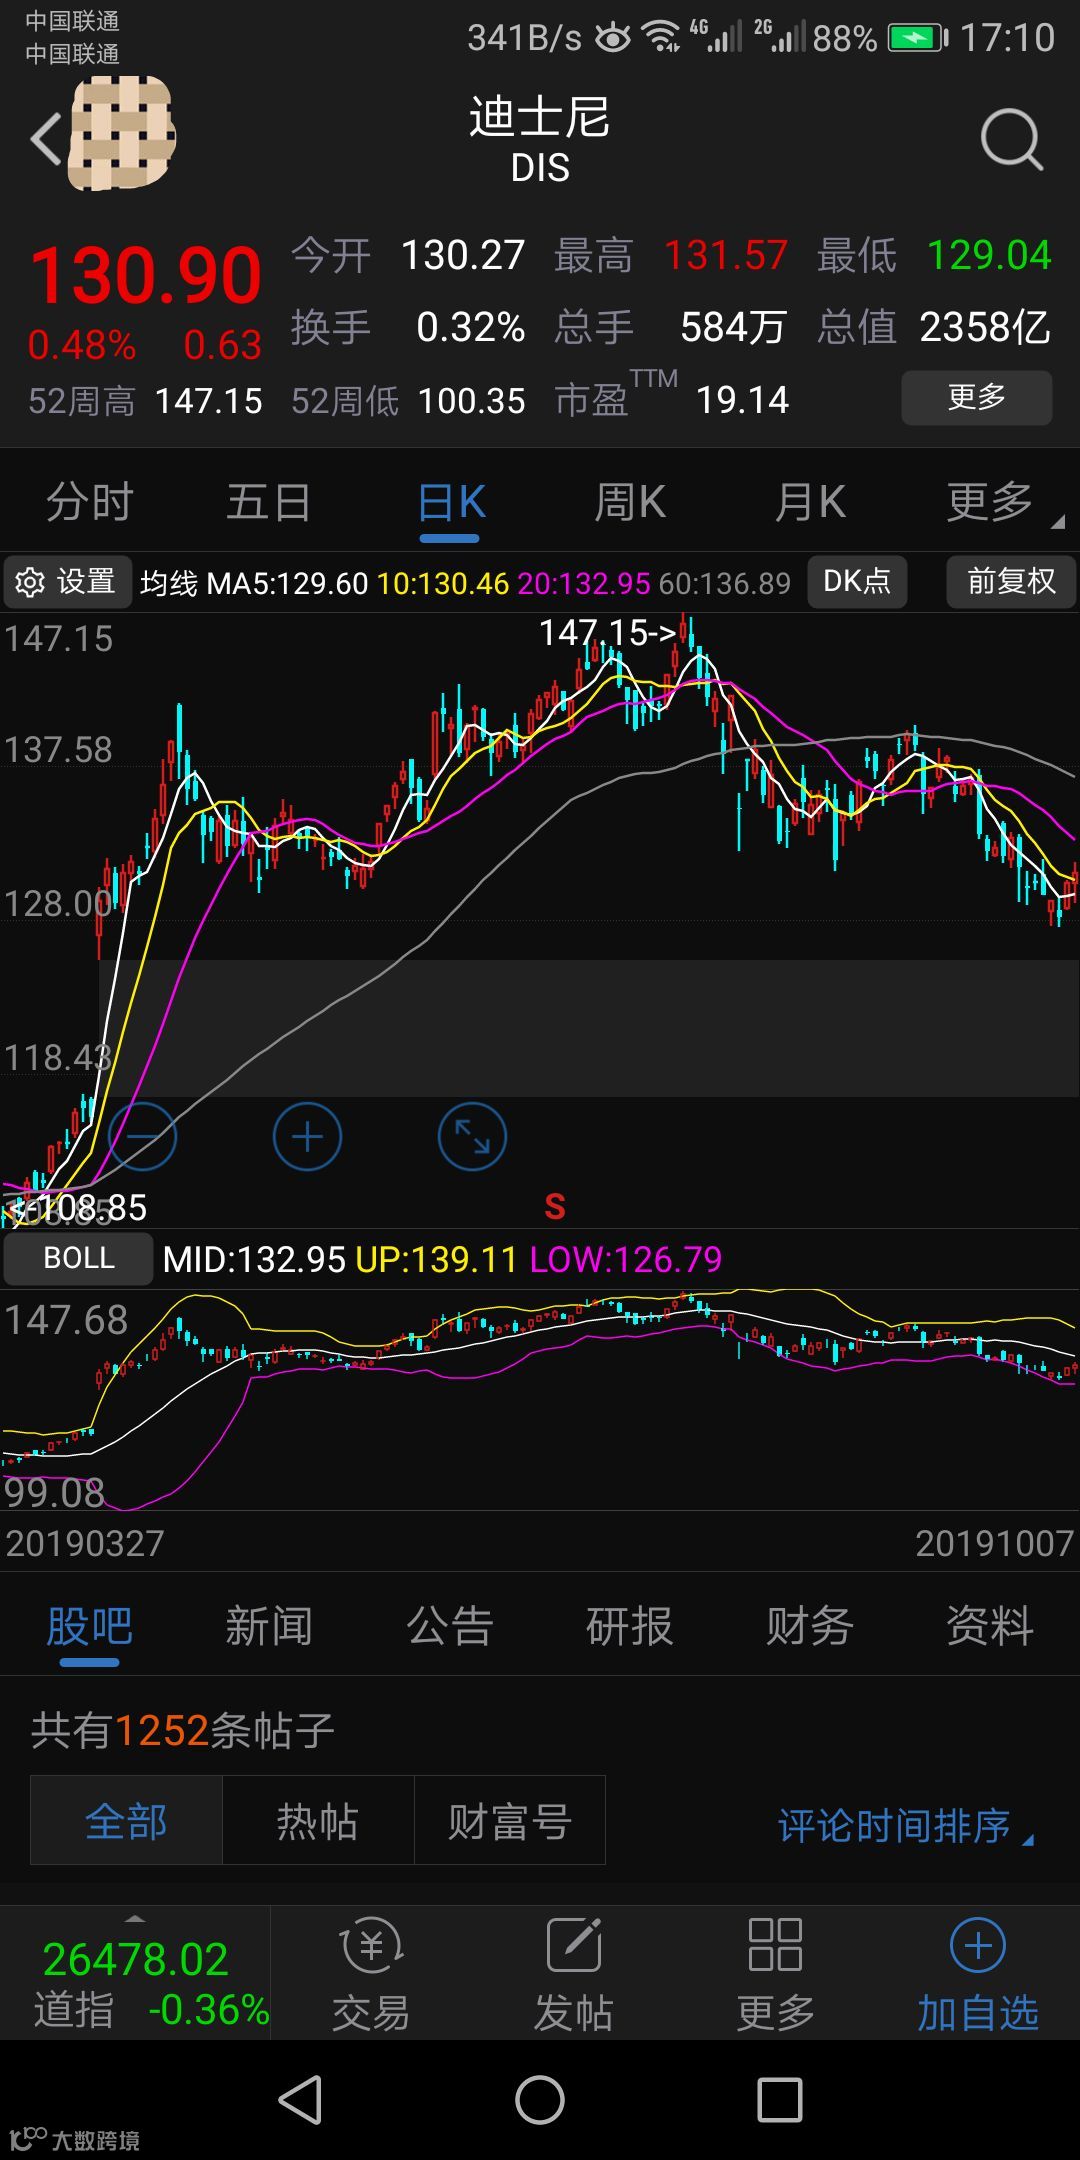
Task: Tap the 147.15-> high marker on chart
Action: 608,632
